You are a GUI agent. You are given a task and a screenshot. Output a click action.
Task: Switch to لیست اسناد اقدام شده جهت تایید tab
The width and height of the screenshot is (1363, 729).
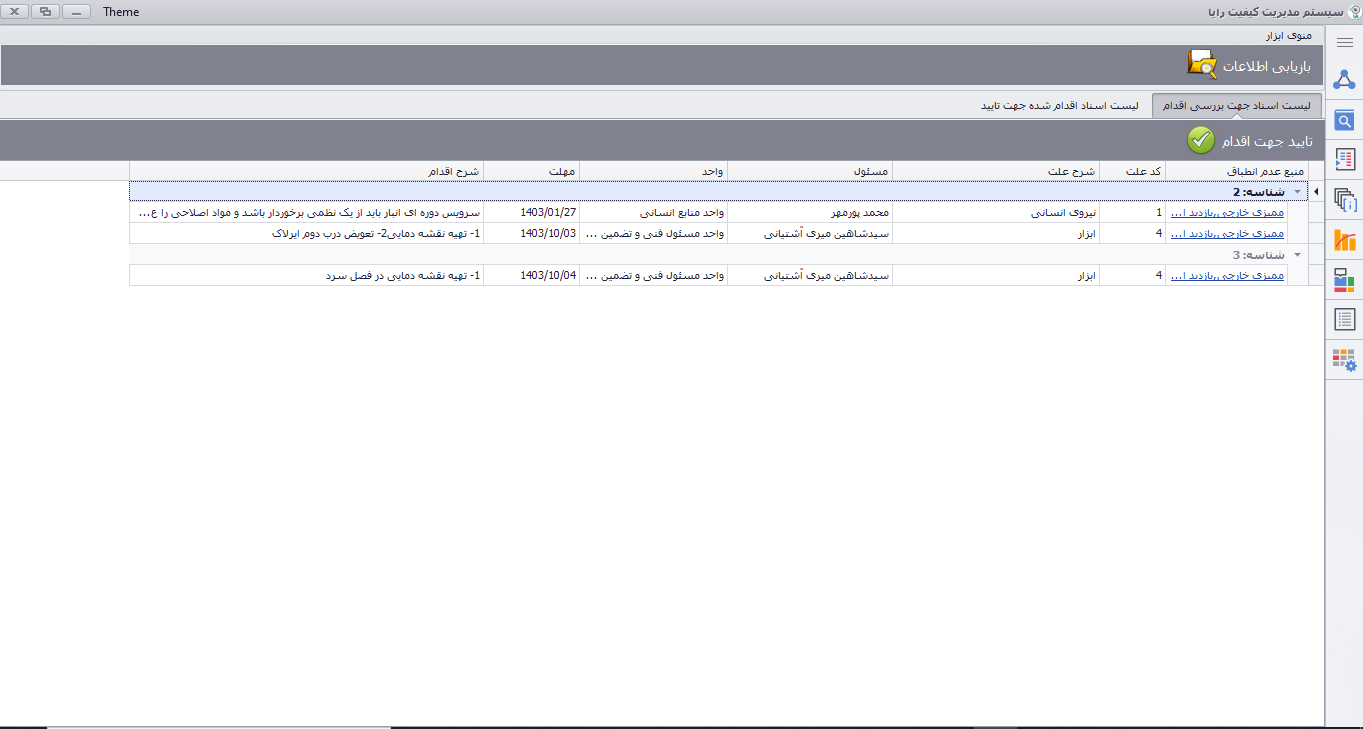tap(1059, 106)
